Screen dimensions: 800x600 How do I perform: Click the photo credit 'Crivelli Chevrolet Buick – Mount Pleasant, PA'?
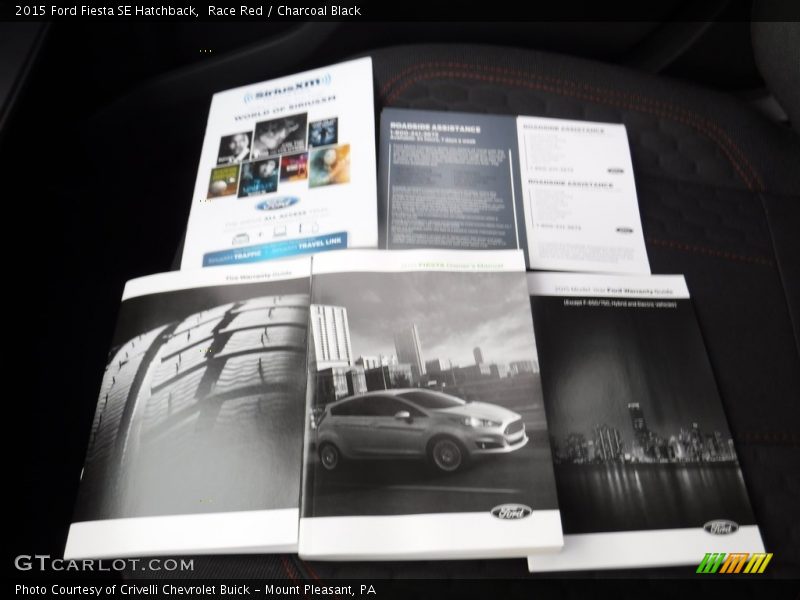tap(248, 589)
